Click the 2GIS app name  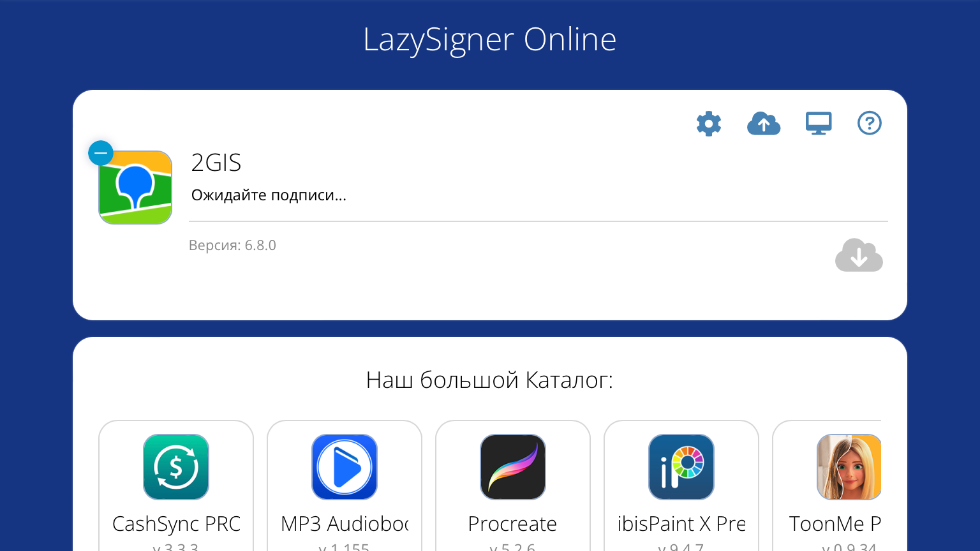[x=216, y=163]
